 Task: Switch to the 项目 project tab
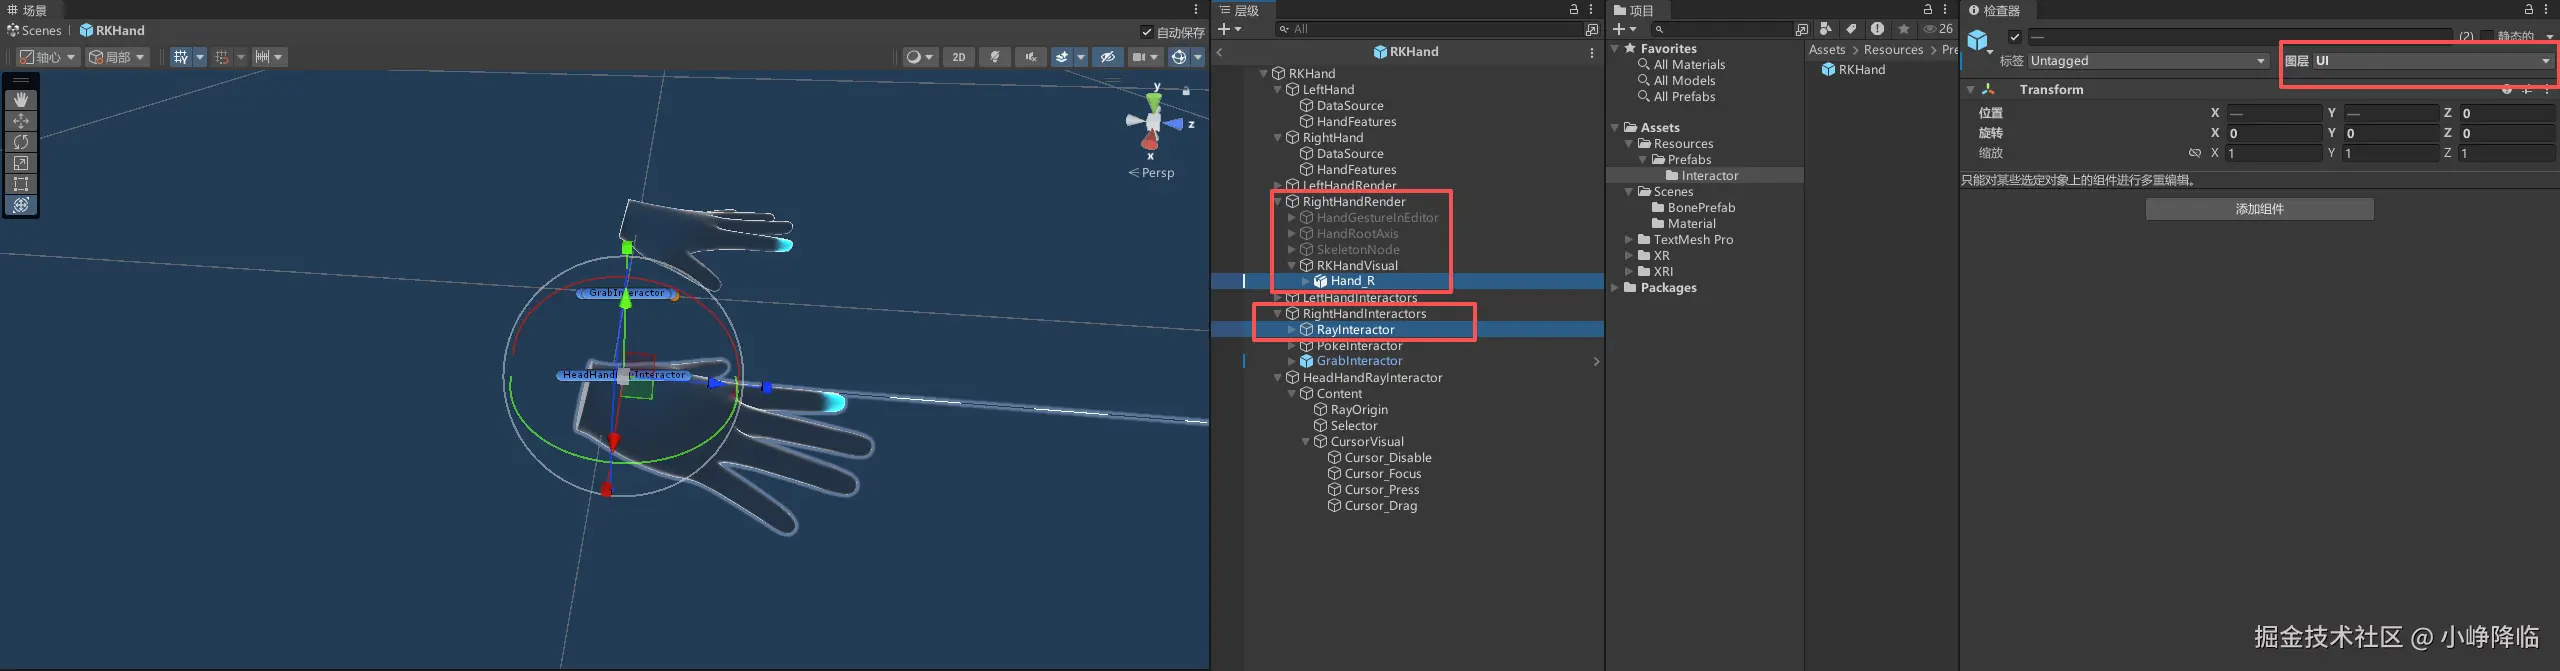(1634, 10)
